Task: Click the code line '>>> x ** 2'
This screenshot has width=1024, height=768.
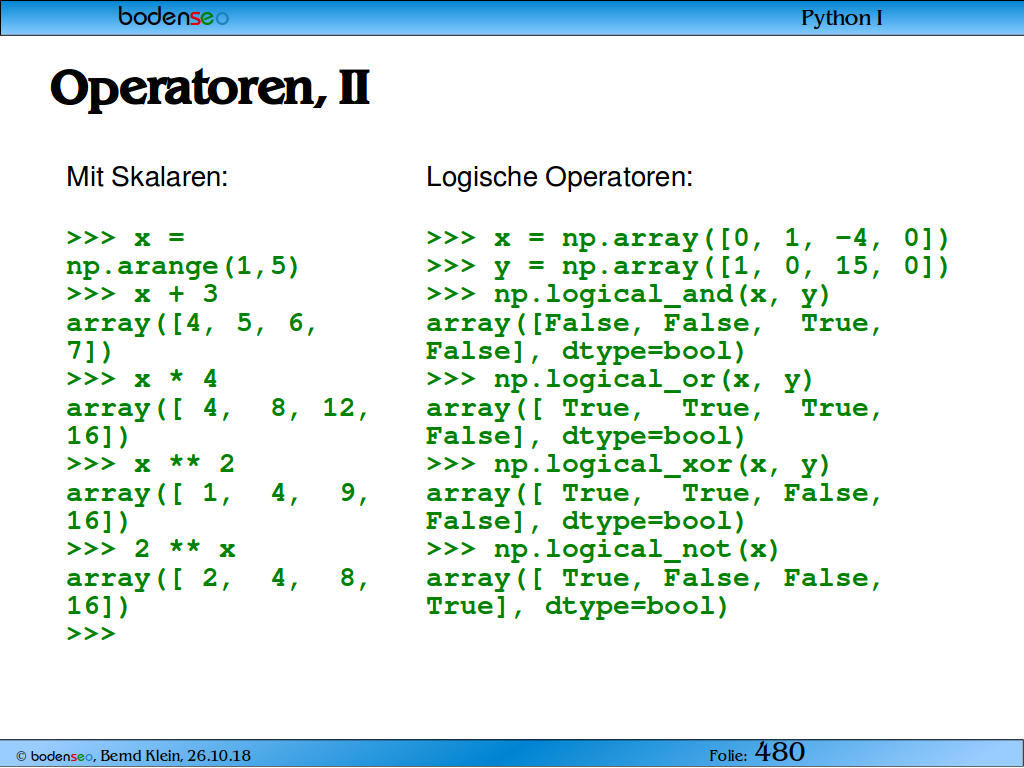Action: click(x=151, y=464)
